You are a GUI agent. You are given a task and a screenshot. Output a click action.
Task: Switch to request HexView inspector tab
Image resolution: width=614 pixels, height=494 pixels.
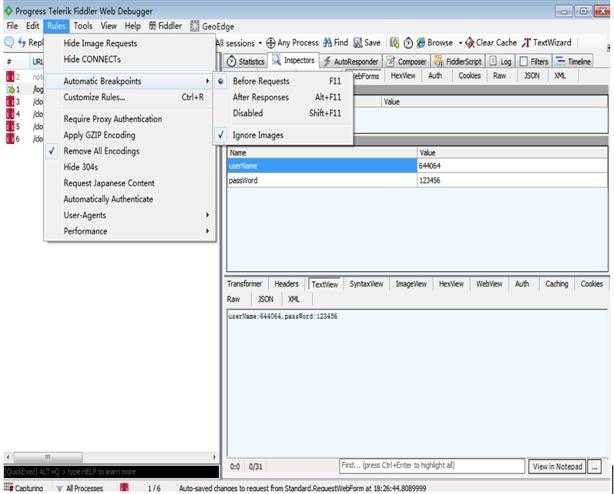pyautogui.click(x=403, y=76)
